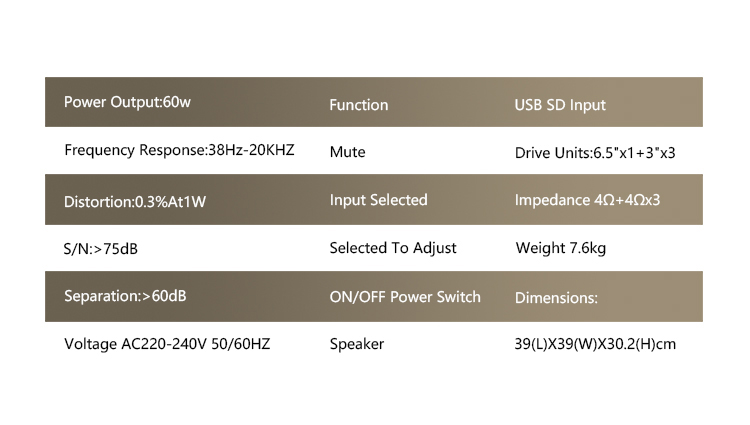
Task: Select Voltage AC220-240V 50/60HZ text
Action: point(167,344)
